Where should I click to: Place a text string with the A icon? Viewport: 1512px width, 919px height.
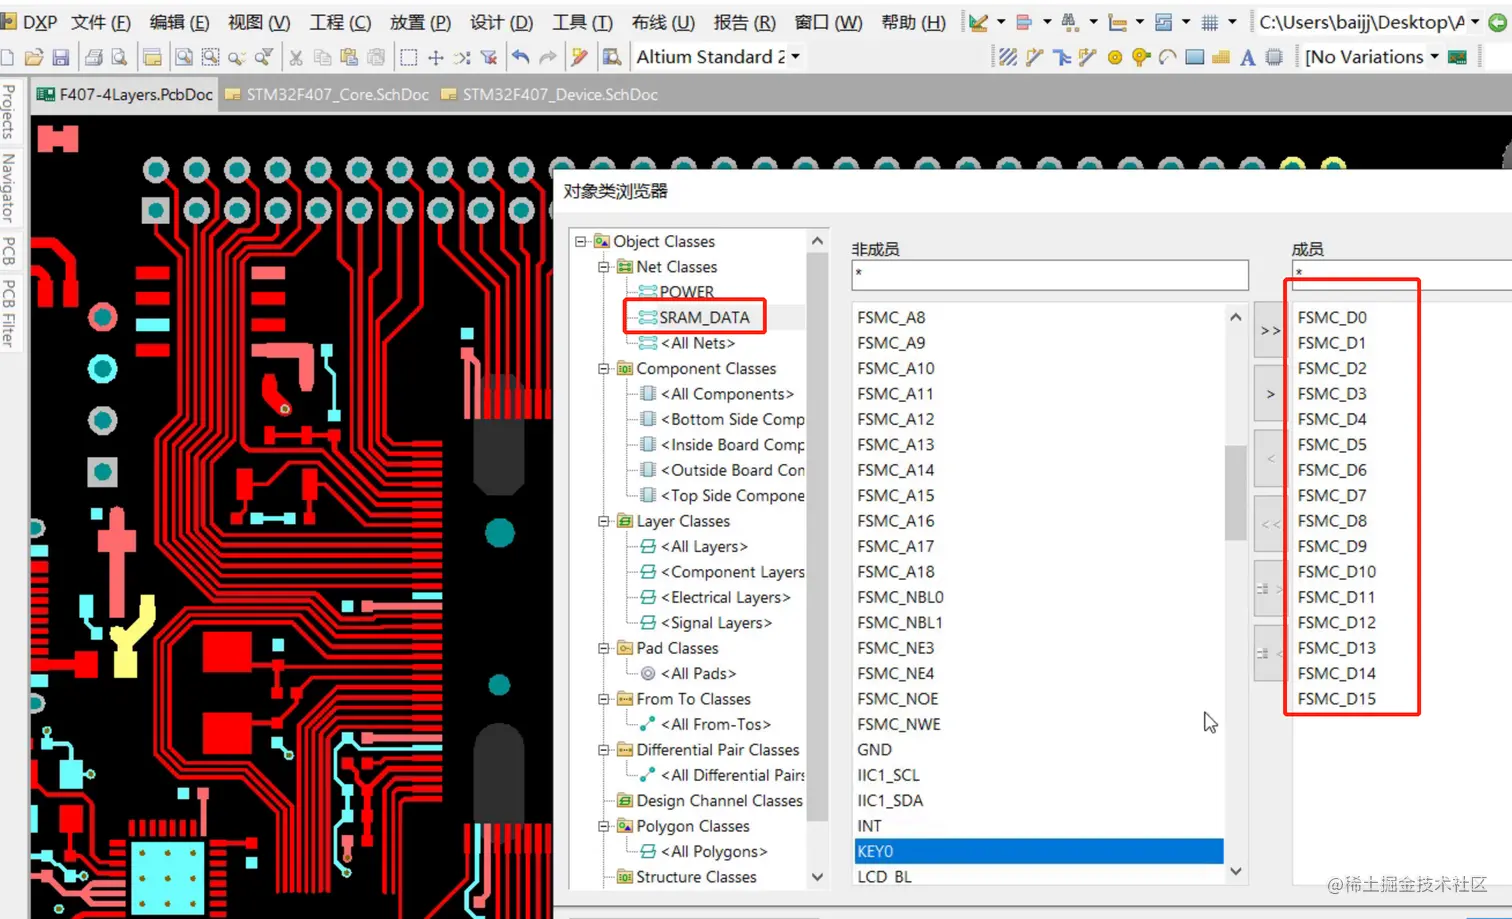(1247, 58)
